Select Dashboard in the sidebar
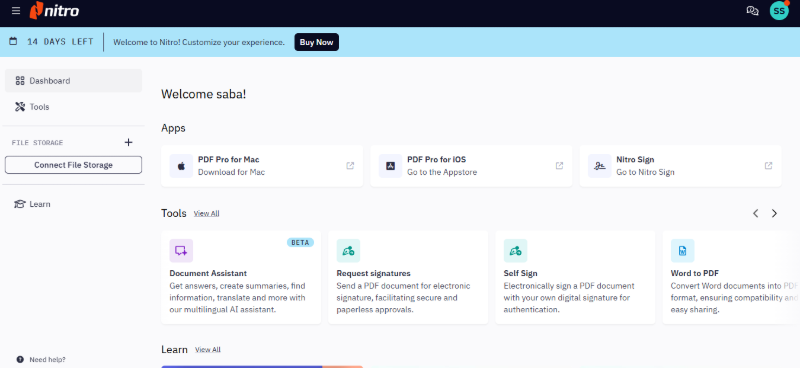 click(x=73, y=81)
